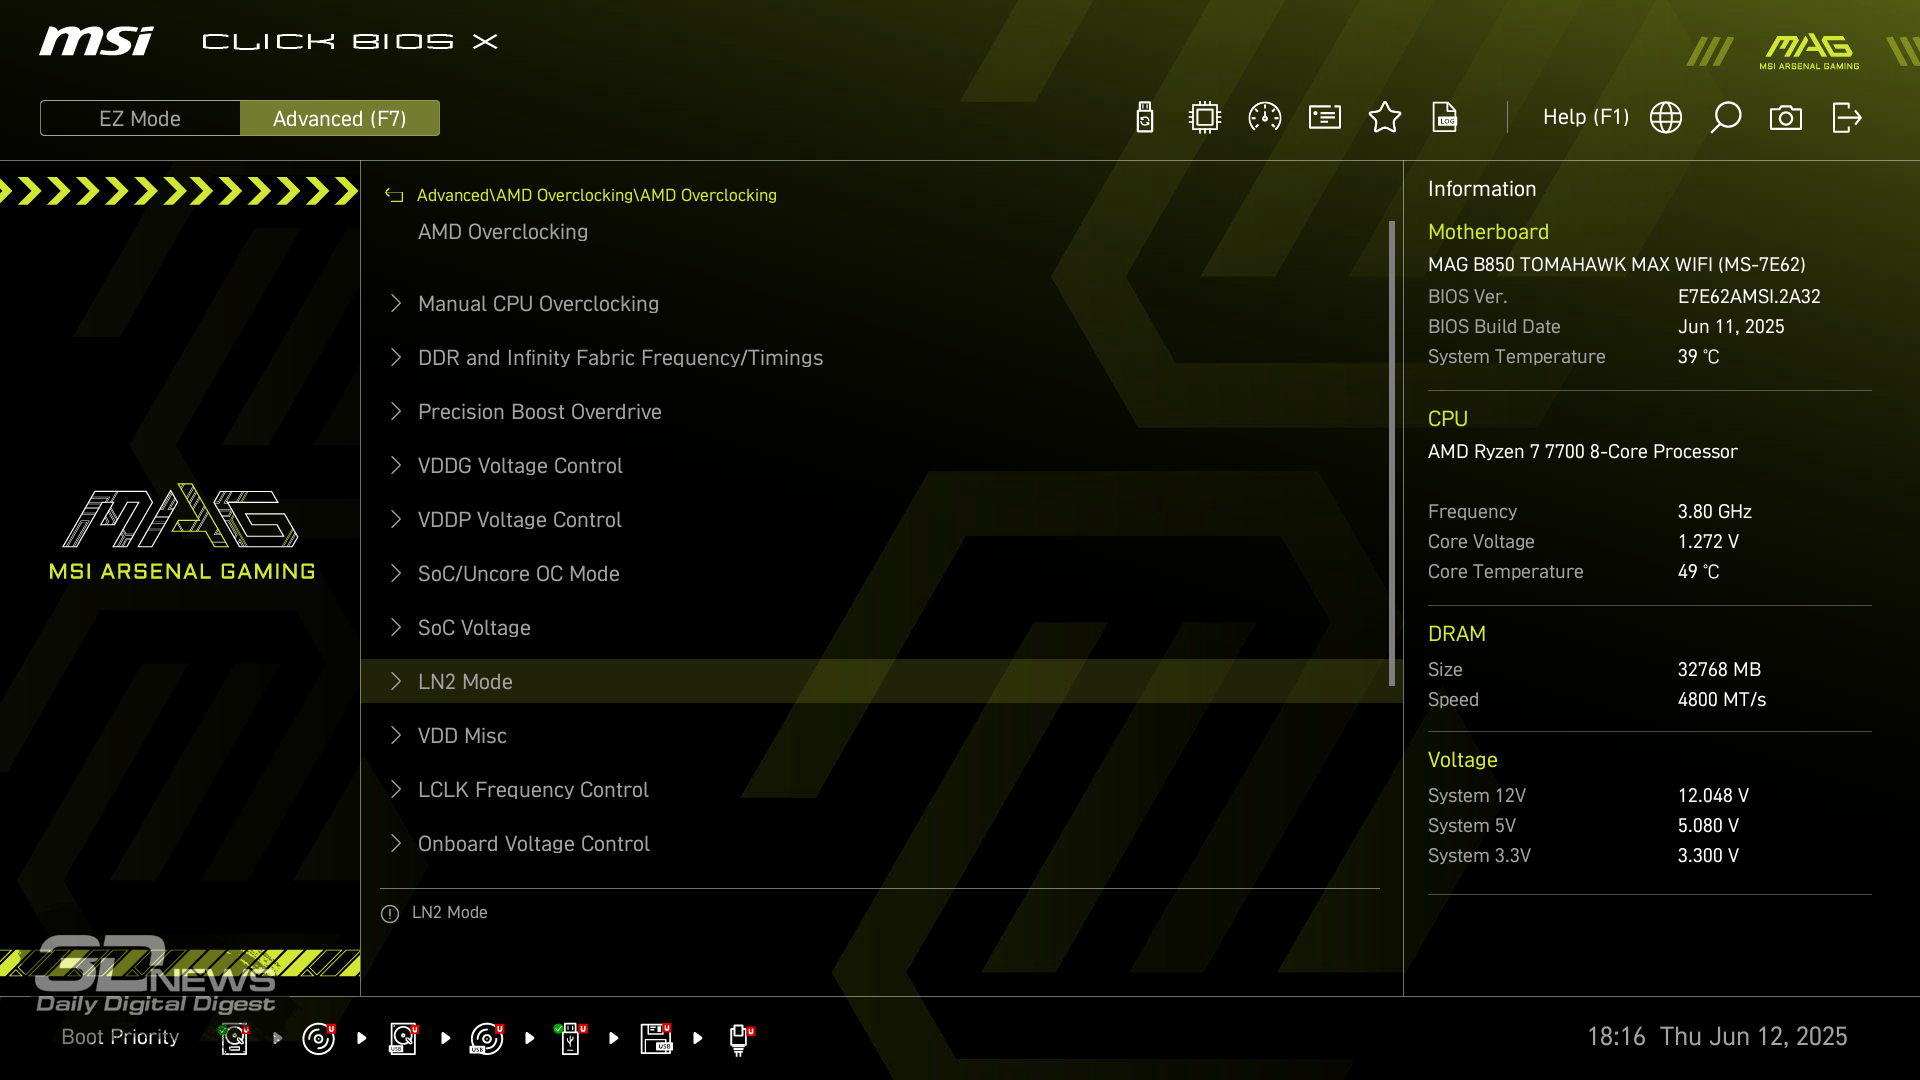
Task: Select the USB floppy boot device icon
Action: (x=656, y=1039)
